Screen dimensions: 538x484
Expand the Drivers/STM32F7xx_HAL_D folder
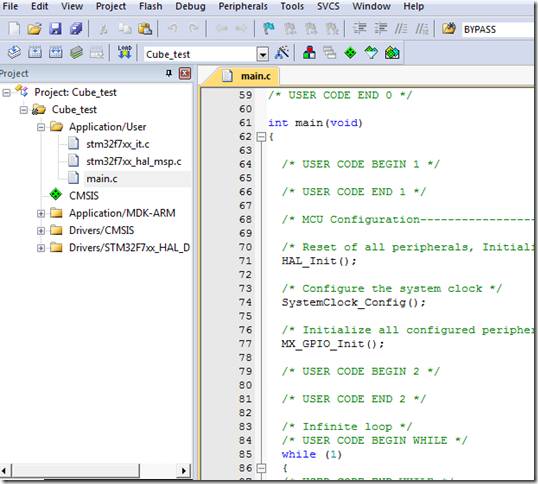41,248
